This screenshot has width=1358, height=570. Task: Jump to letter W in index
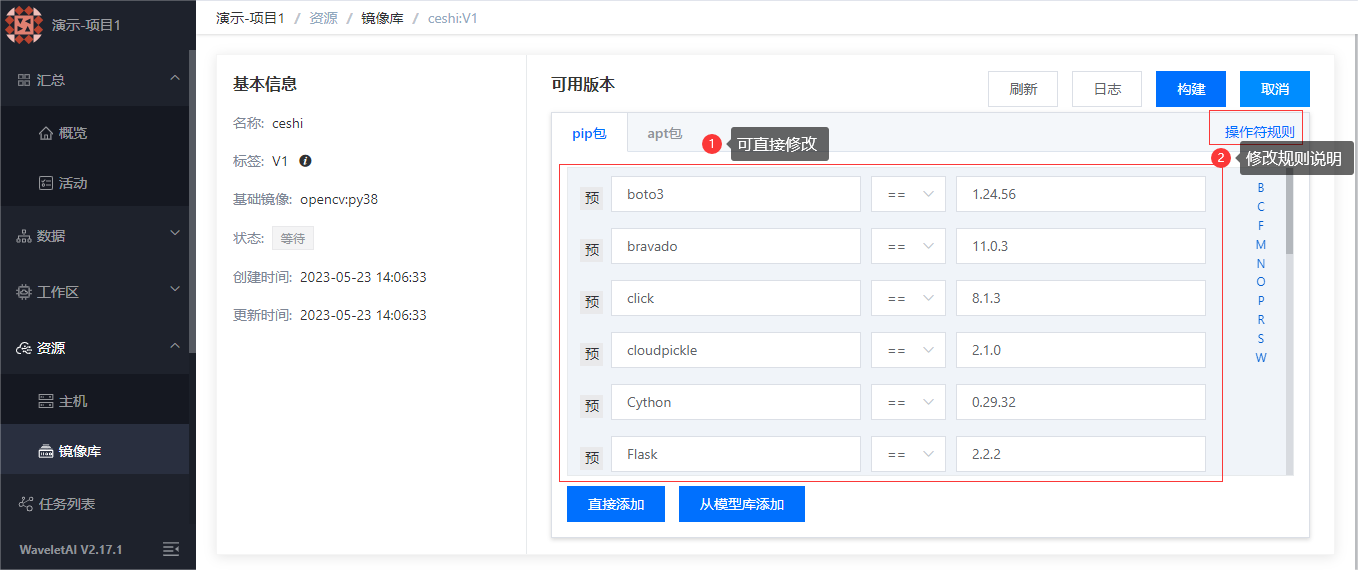(1261, 358)
